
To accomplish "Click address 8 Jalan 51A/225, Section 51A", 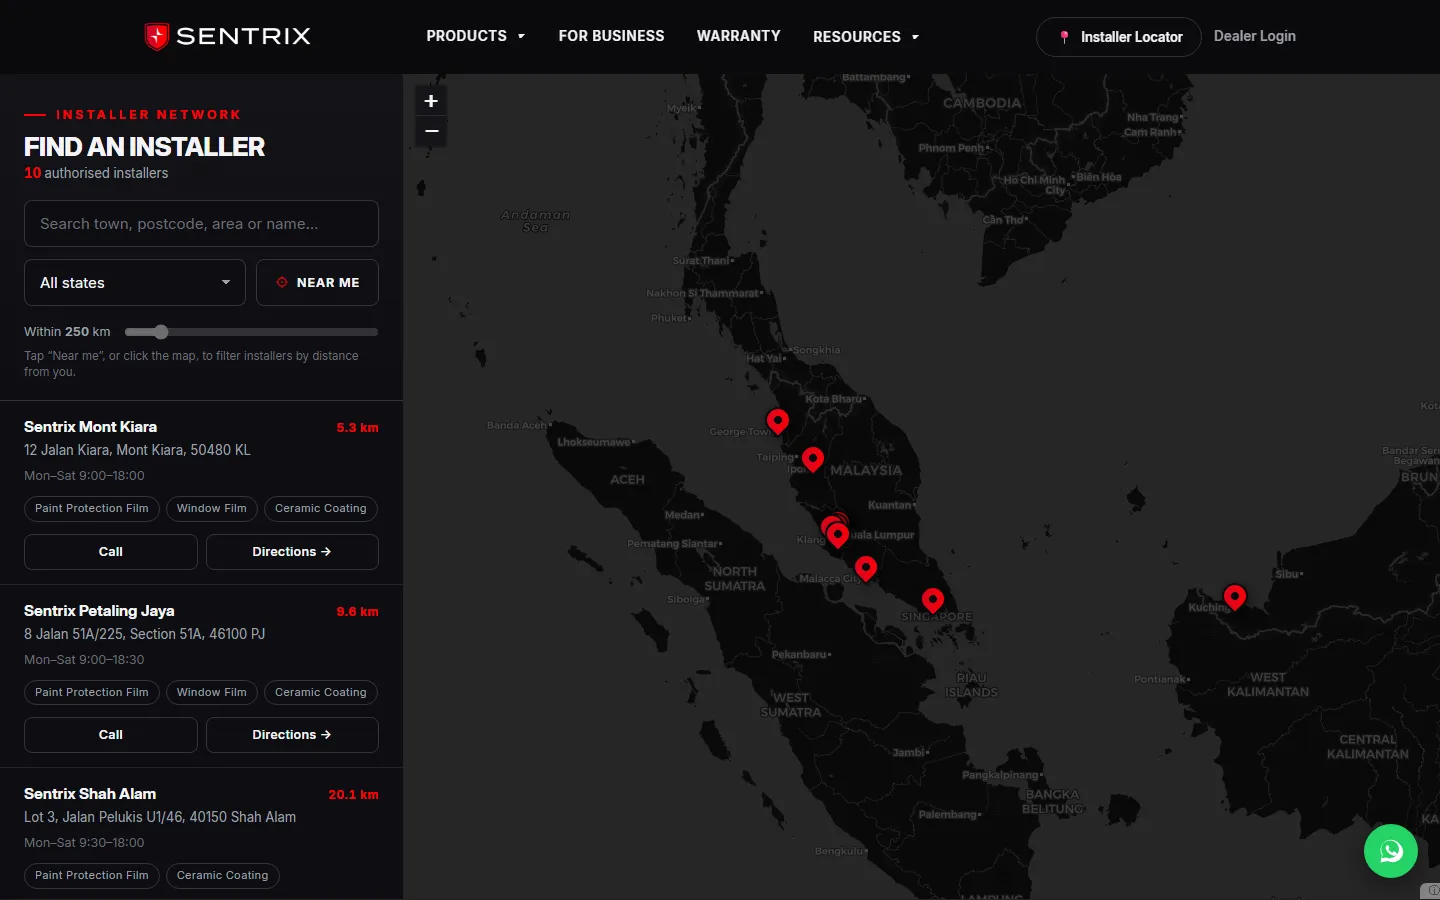I will [145, 634].
